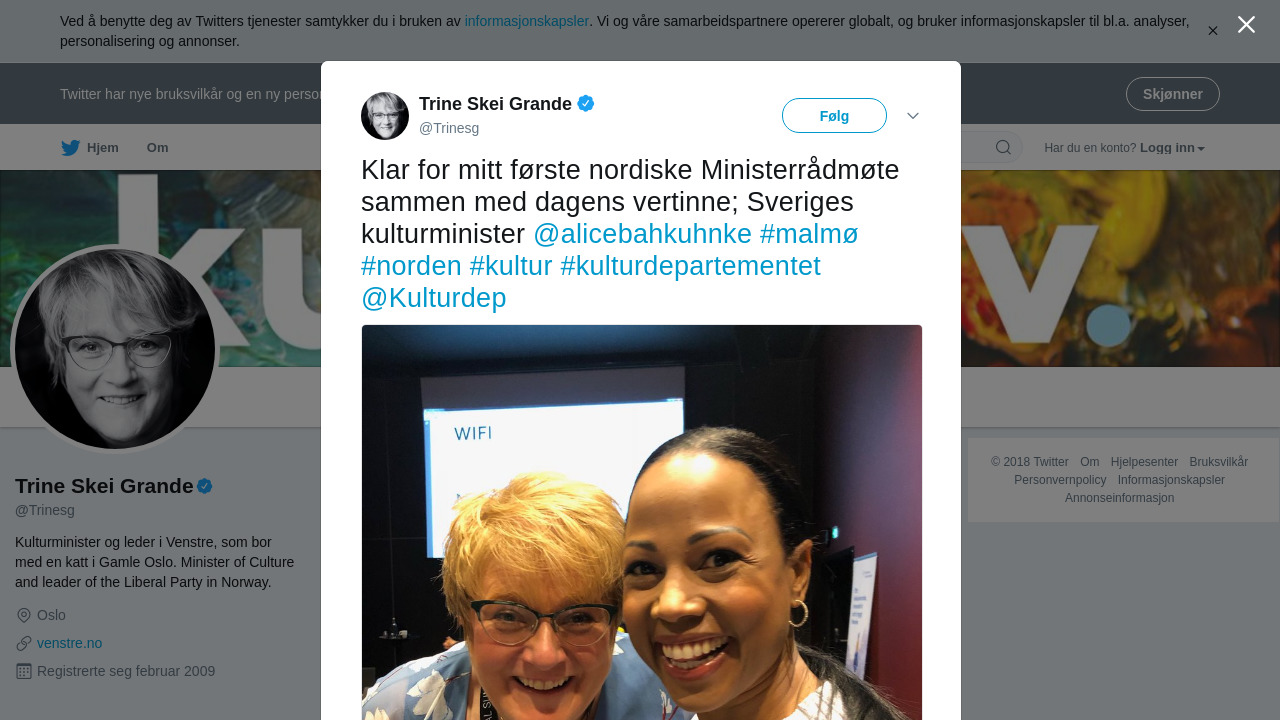This screenshot has height=720, width=1280.
Task: Click large profile avatar picture
Action: [115, 349]
